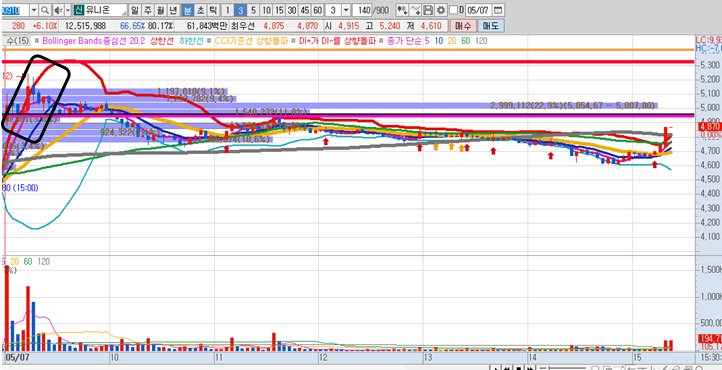Open the chart type add icon
Screen dimensions: 722x370
(402, 10)
